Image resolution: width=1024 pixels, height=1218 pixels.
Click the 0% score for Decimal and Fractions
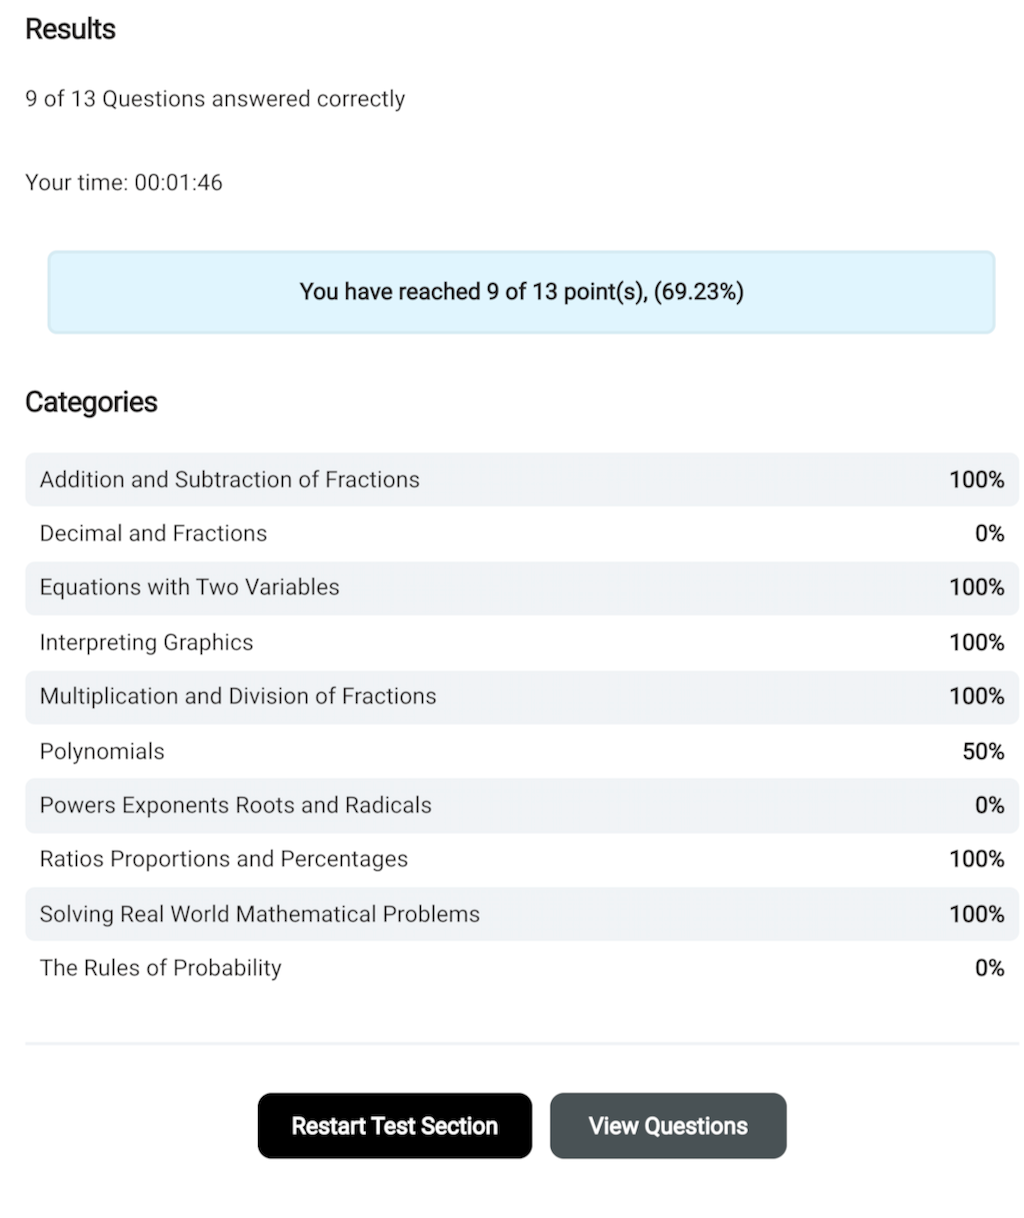pyautogui.click(x=989, y=534)
